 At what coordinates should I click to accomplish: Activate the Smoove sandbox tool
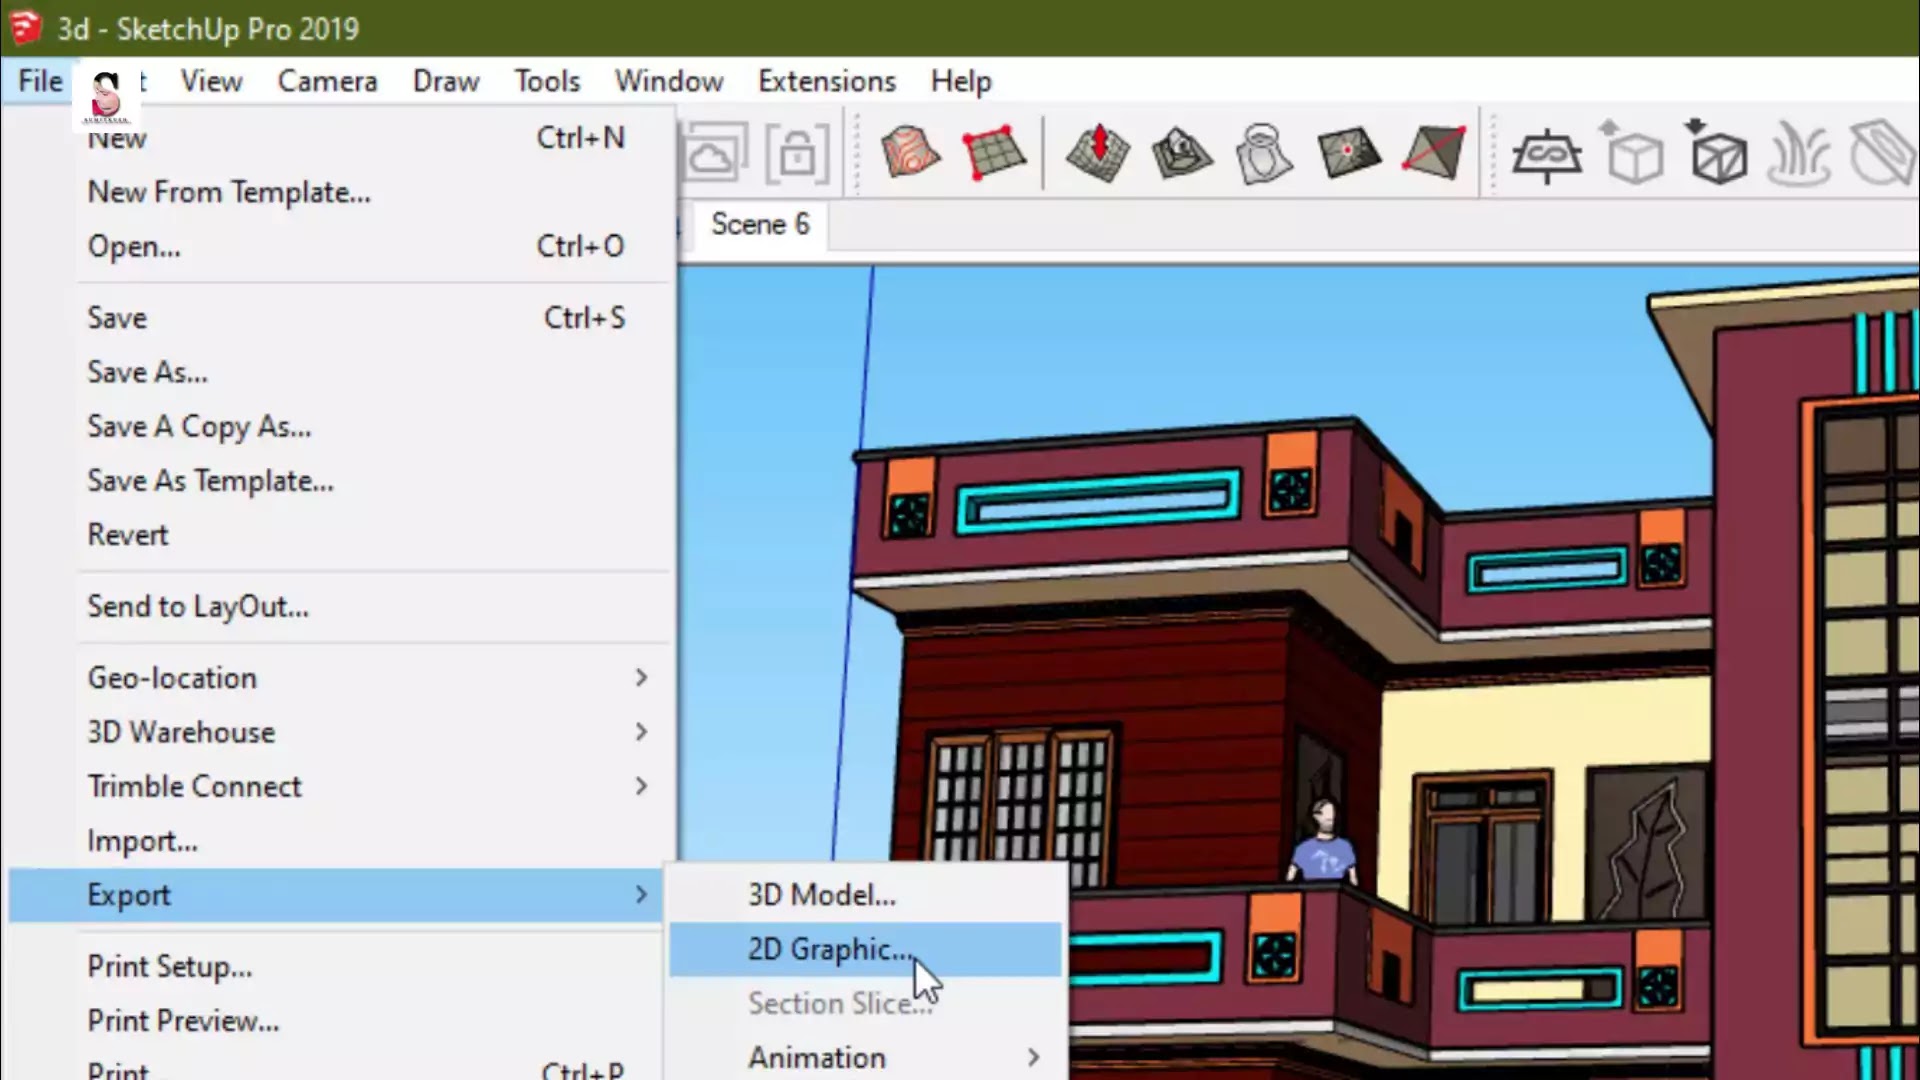coord(1098,153)
